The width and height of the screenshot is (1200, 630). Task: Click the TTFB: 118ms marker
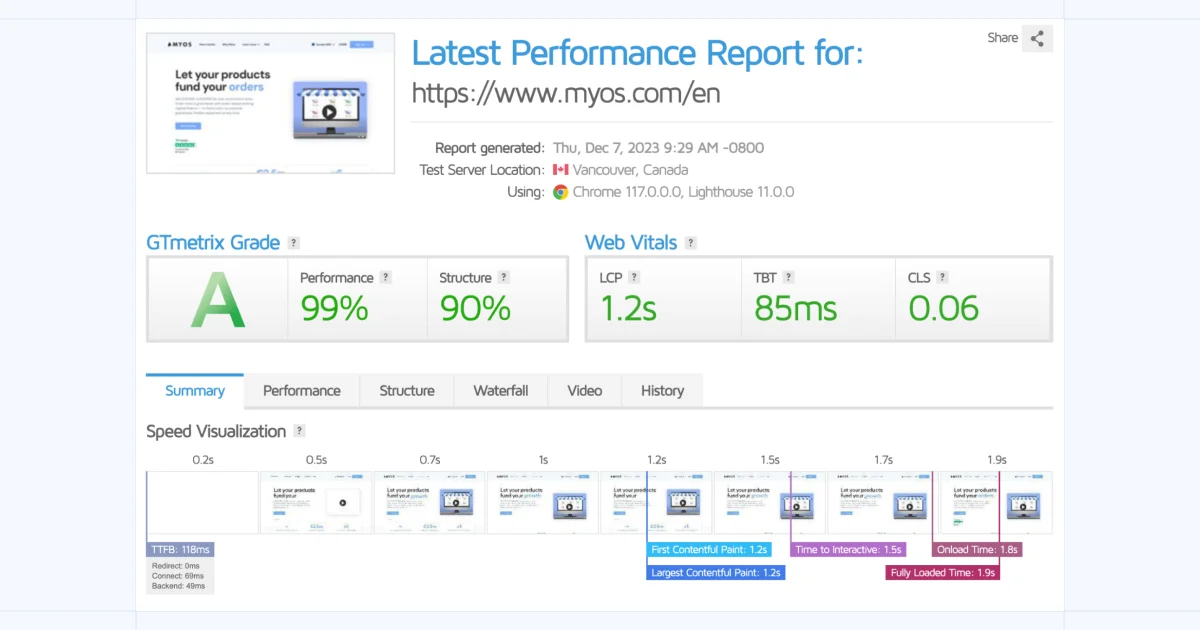(181, 550)
